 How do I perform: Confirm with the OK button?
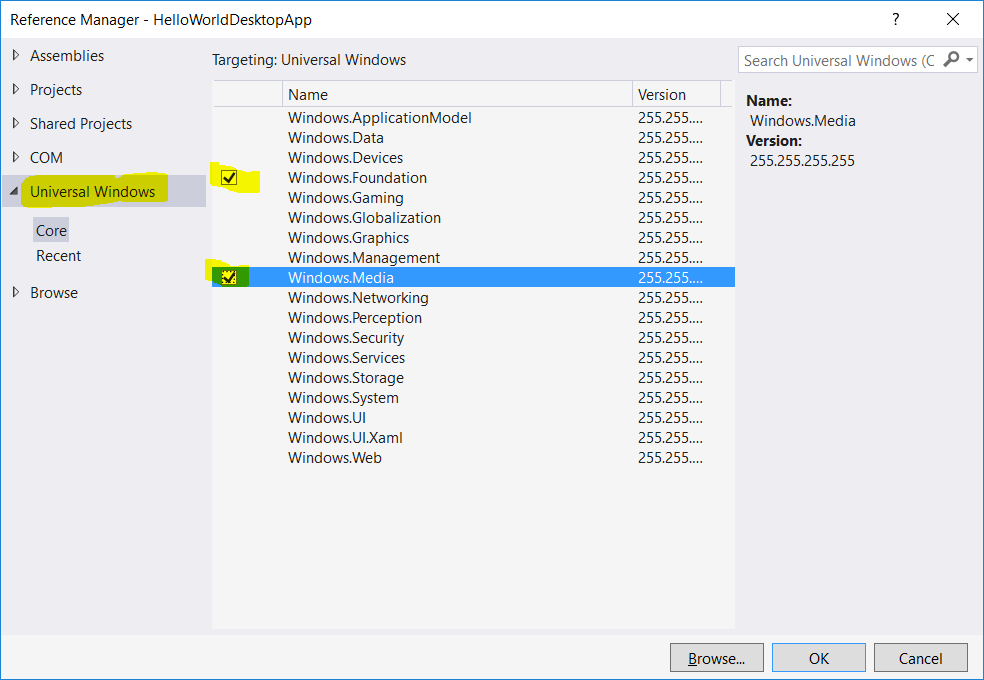click(819, 658)
